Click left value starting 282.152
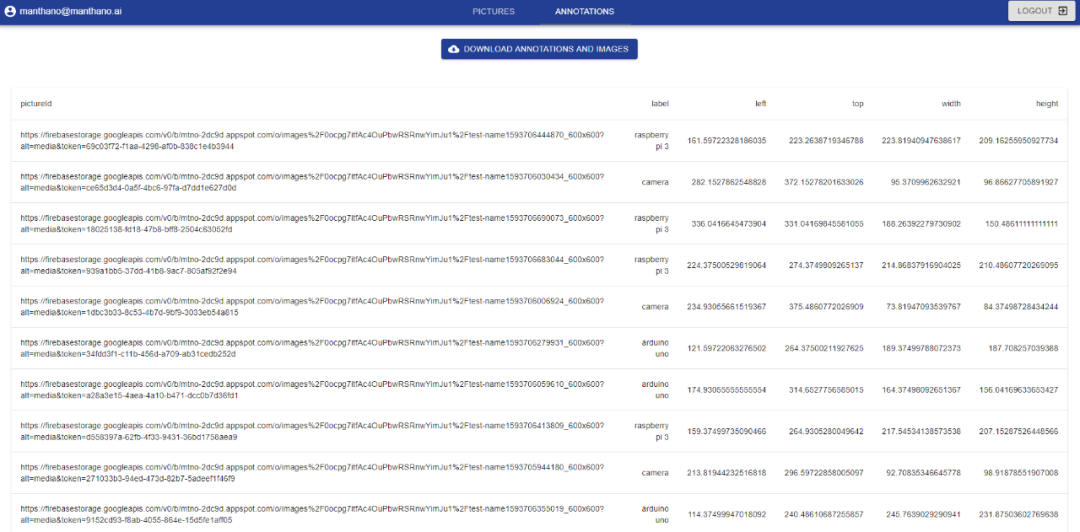The height and width of the screenshot is (532, 1080). 729,182
